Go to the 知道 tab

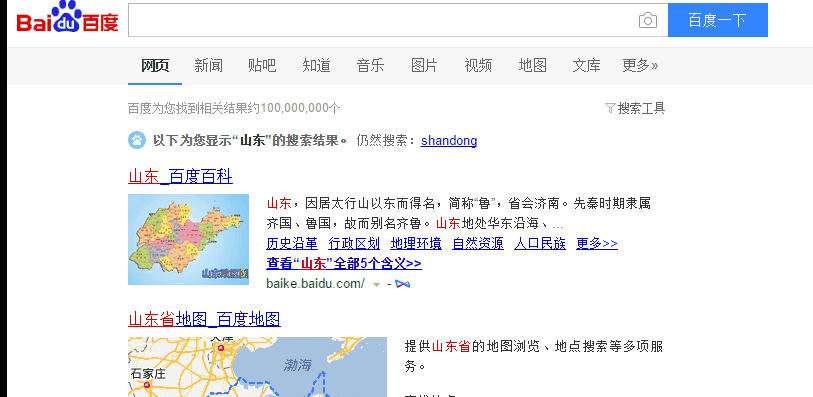(x=316, y=66)
